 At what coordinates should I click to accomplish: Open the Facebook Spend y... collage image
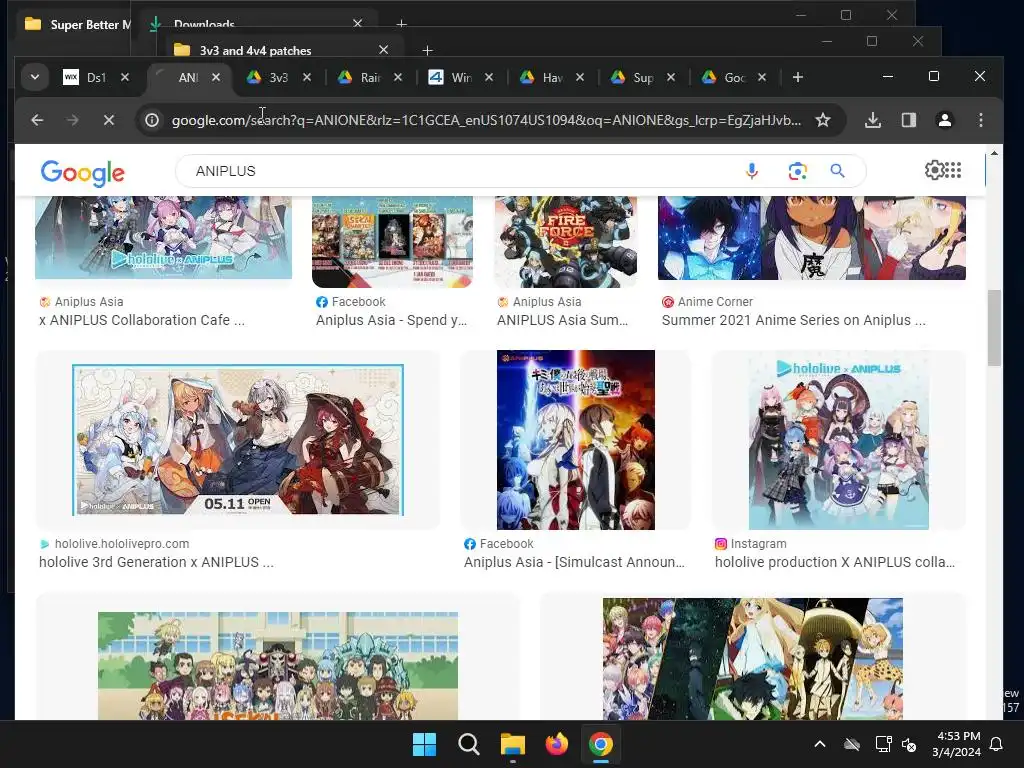(392, 242)
